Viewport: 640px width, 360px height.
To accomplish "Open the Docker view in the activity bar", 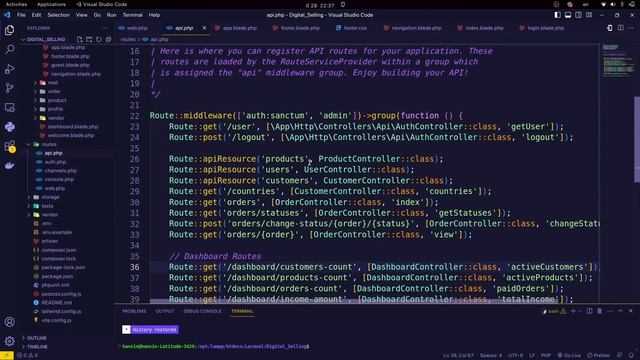I will coord(9,165).
